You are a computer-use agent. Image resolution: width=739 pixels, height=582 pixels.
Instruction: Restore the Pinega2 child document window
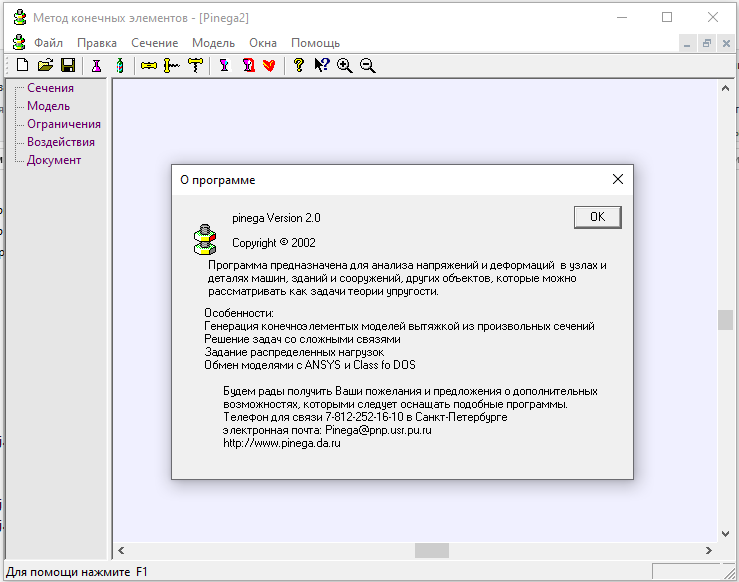(706, 43)
